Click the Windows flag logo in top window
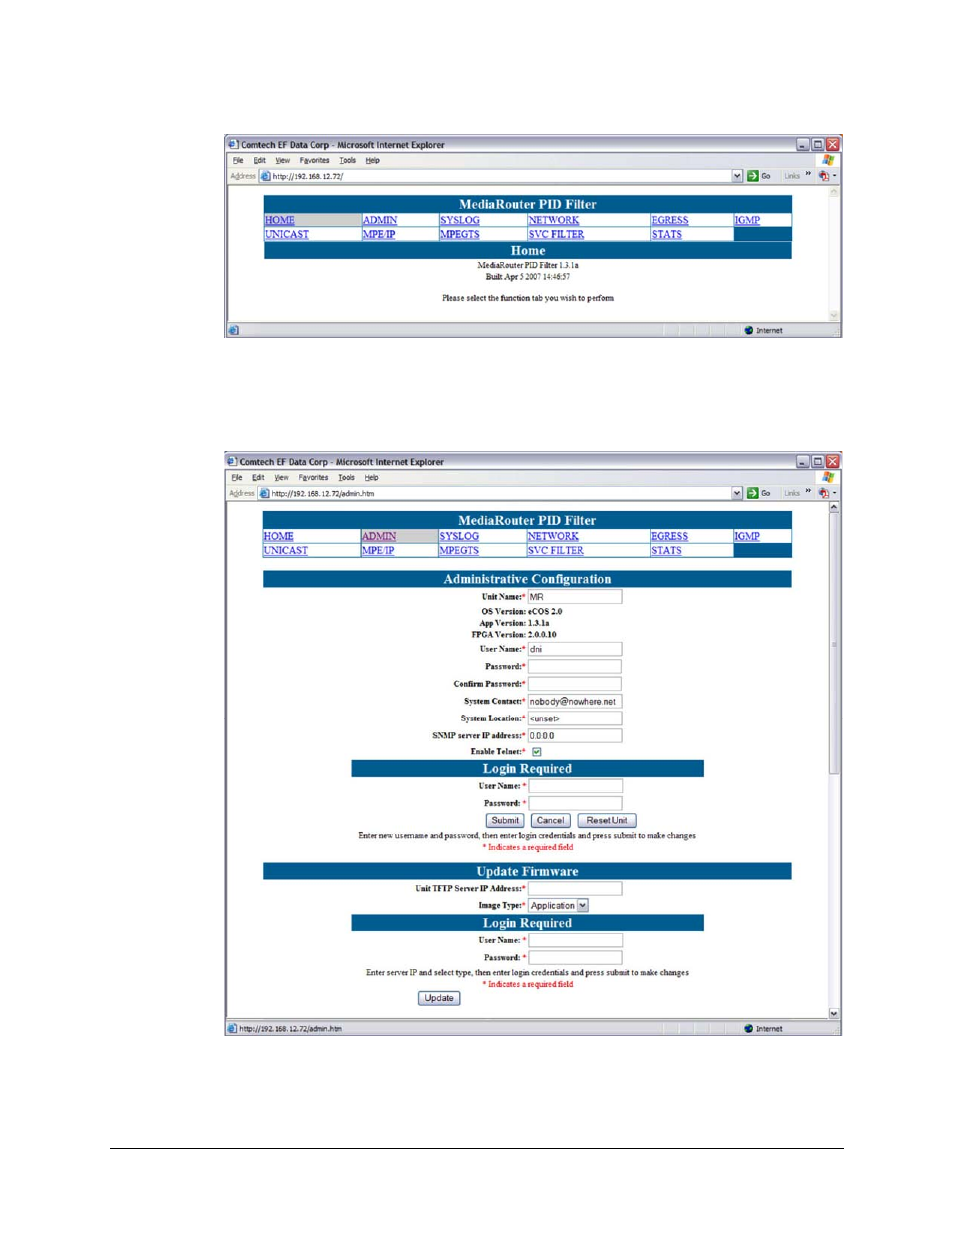The width and height of the screenshot is (954, 1235). tap(828, 160)
